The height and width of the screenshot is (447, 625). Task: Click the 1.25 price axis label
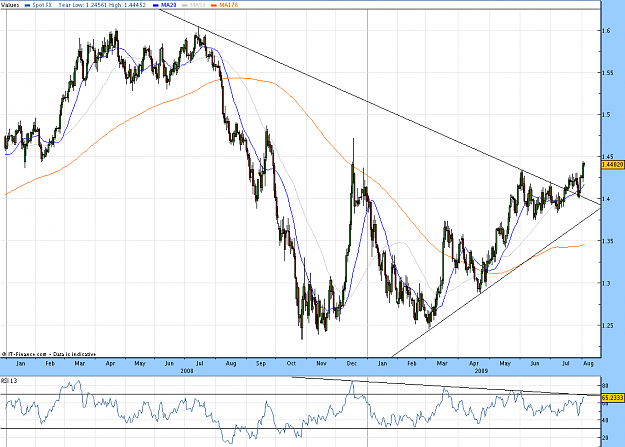click(608, 325)
